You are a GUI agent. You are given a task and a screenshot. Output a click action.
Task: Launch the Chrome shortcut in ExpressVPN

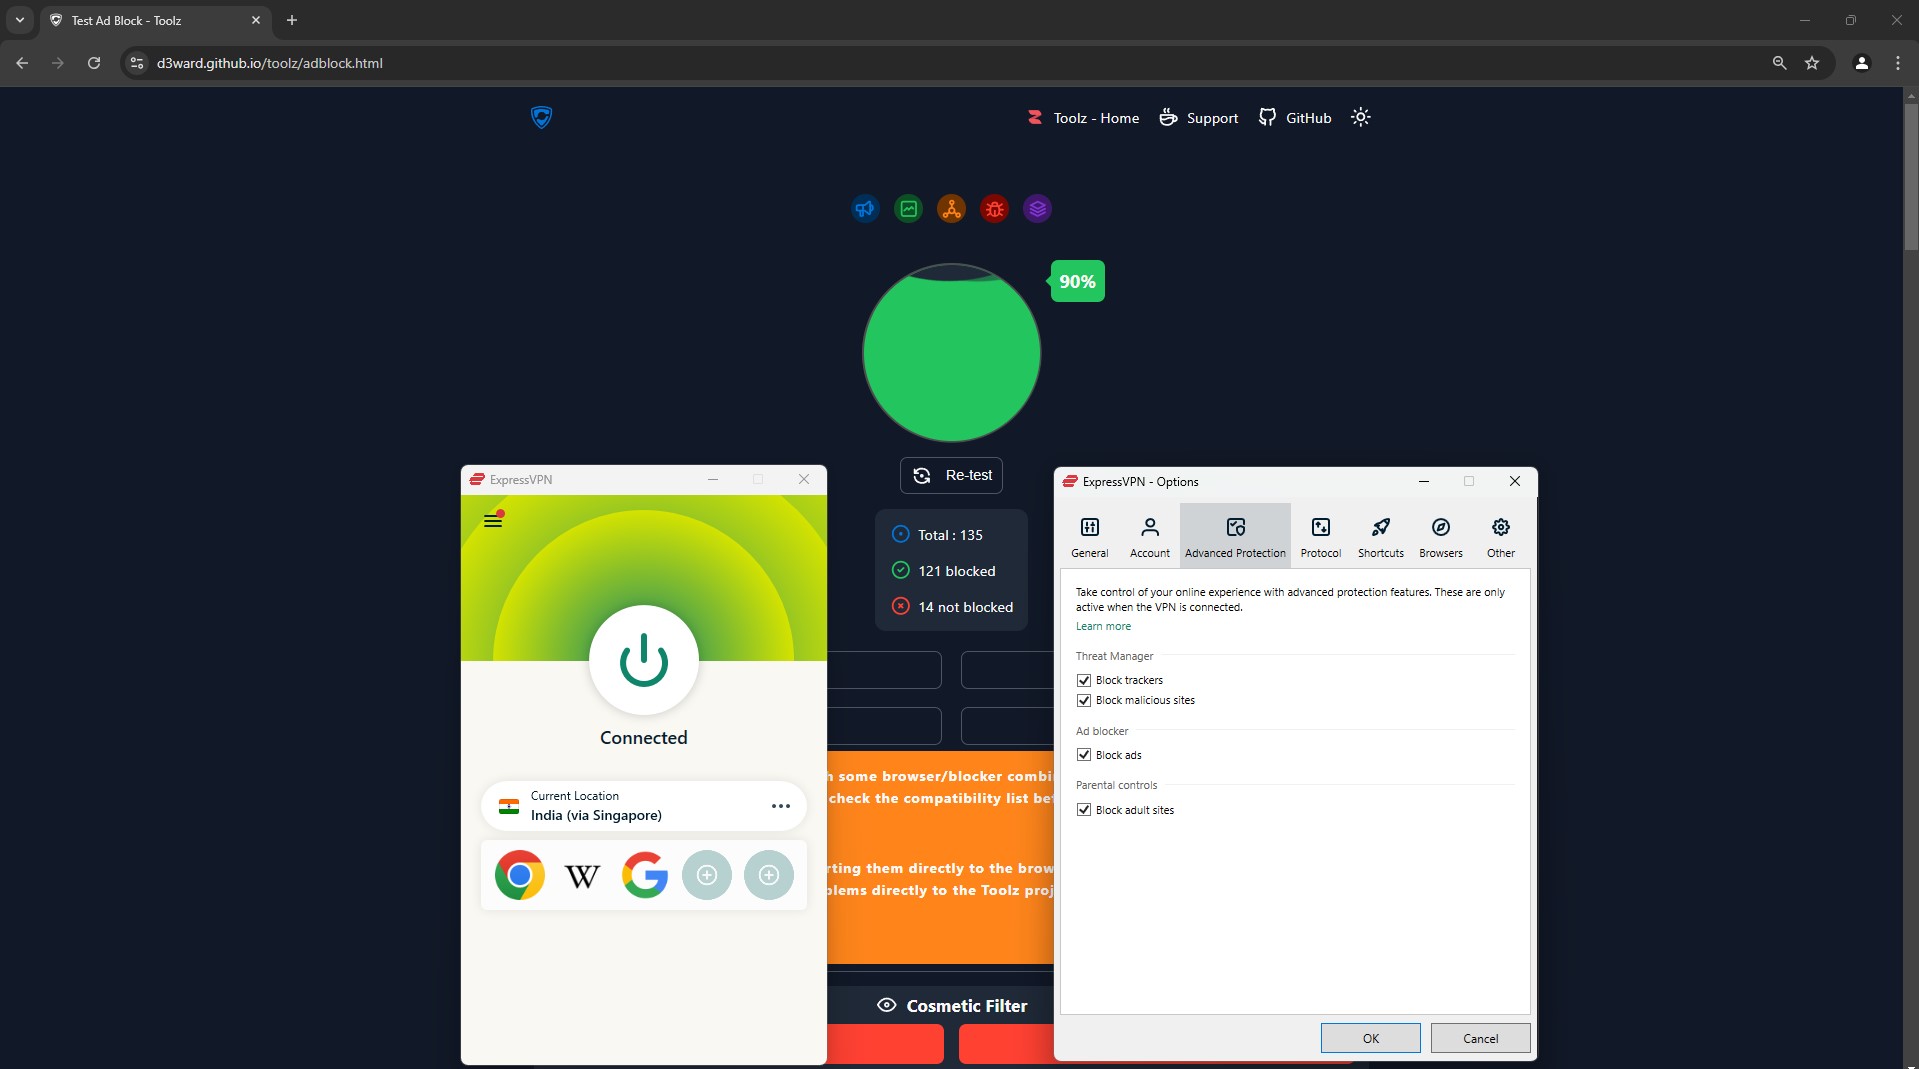point(520,875)
